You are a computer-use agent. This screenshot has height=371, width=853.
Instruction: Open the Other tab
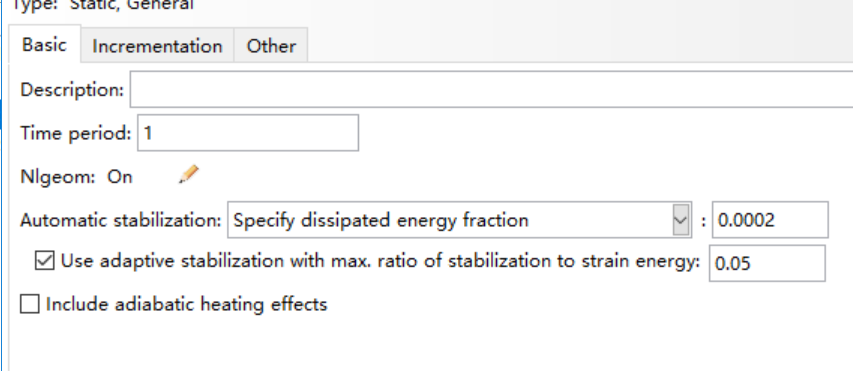271,46
